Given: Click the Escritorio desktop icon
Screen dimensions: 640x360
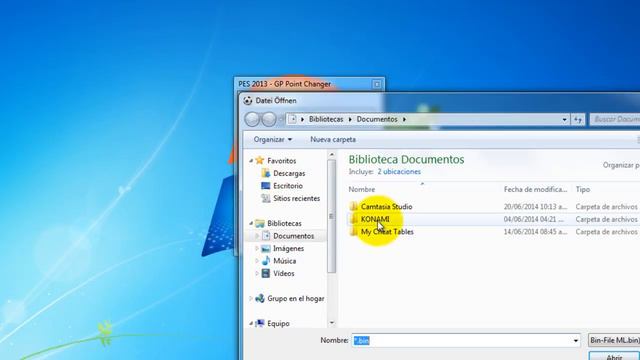Looking at the screenshot, I should point(266,186).
